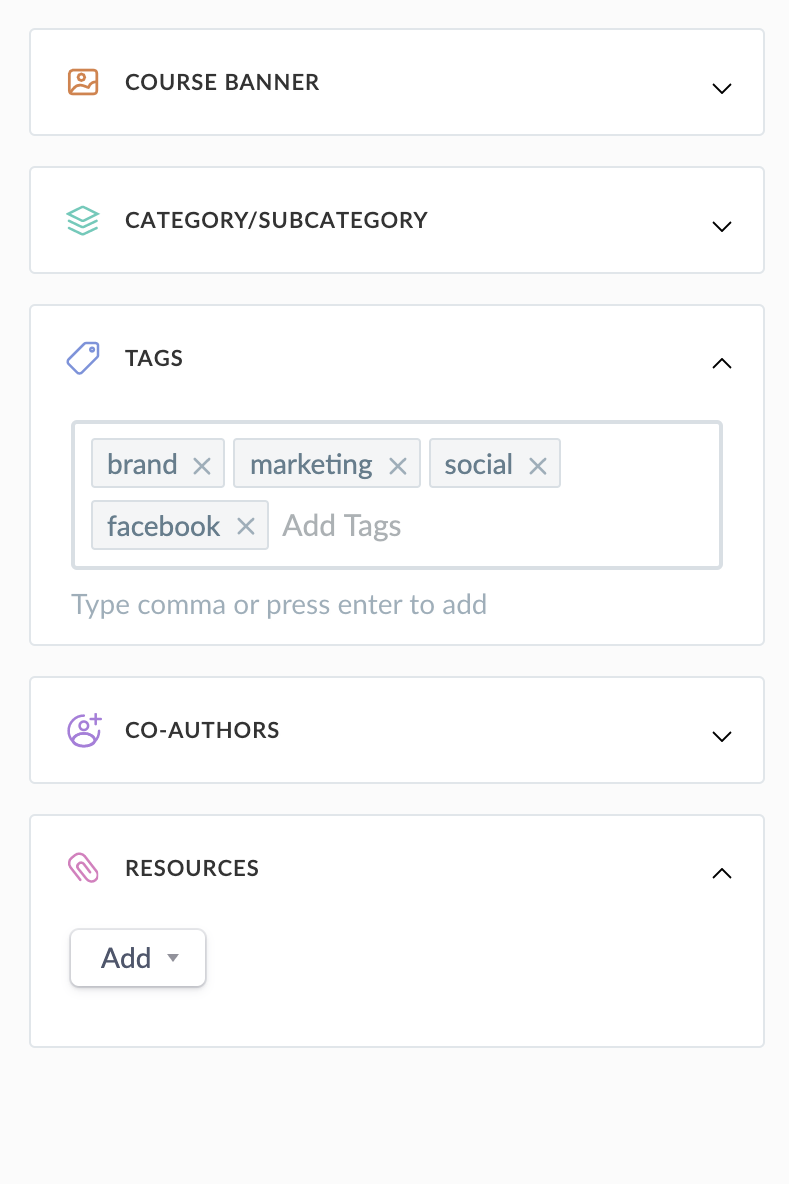Screen dimensions: 789x1184
Task: Collapse the Tags section
Action: 721,364
